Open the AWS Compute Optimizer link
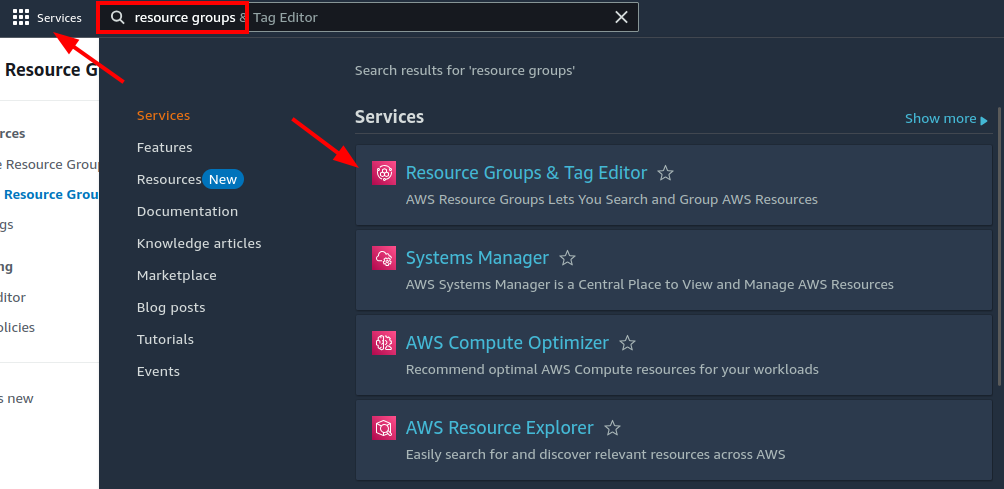Viewport: 1004px width, 489px height. coord(507,343)
